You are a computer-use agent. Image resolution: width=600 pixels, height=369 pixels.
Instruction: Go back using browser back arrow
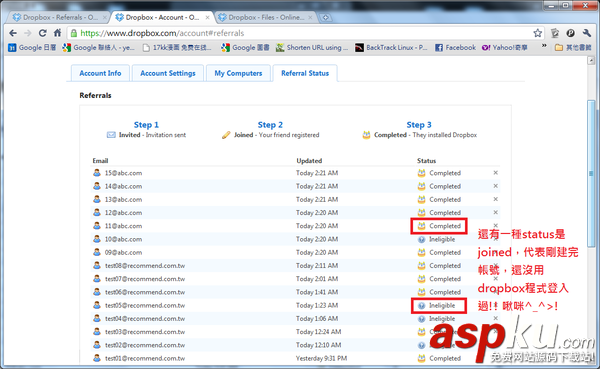coord(13,33)
